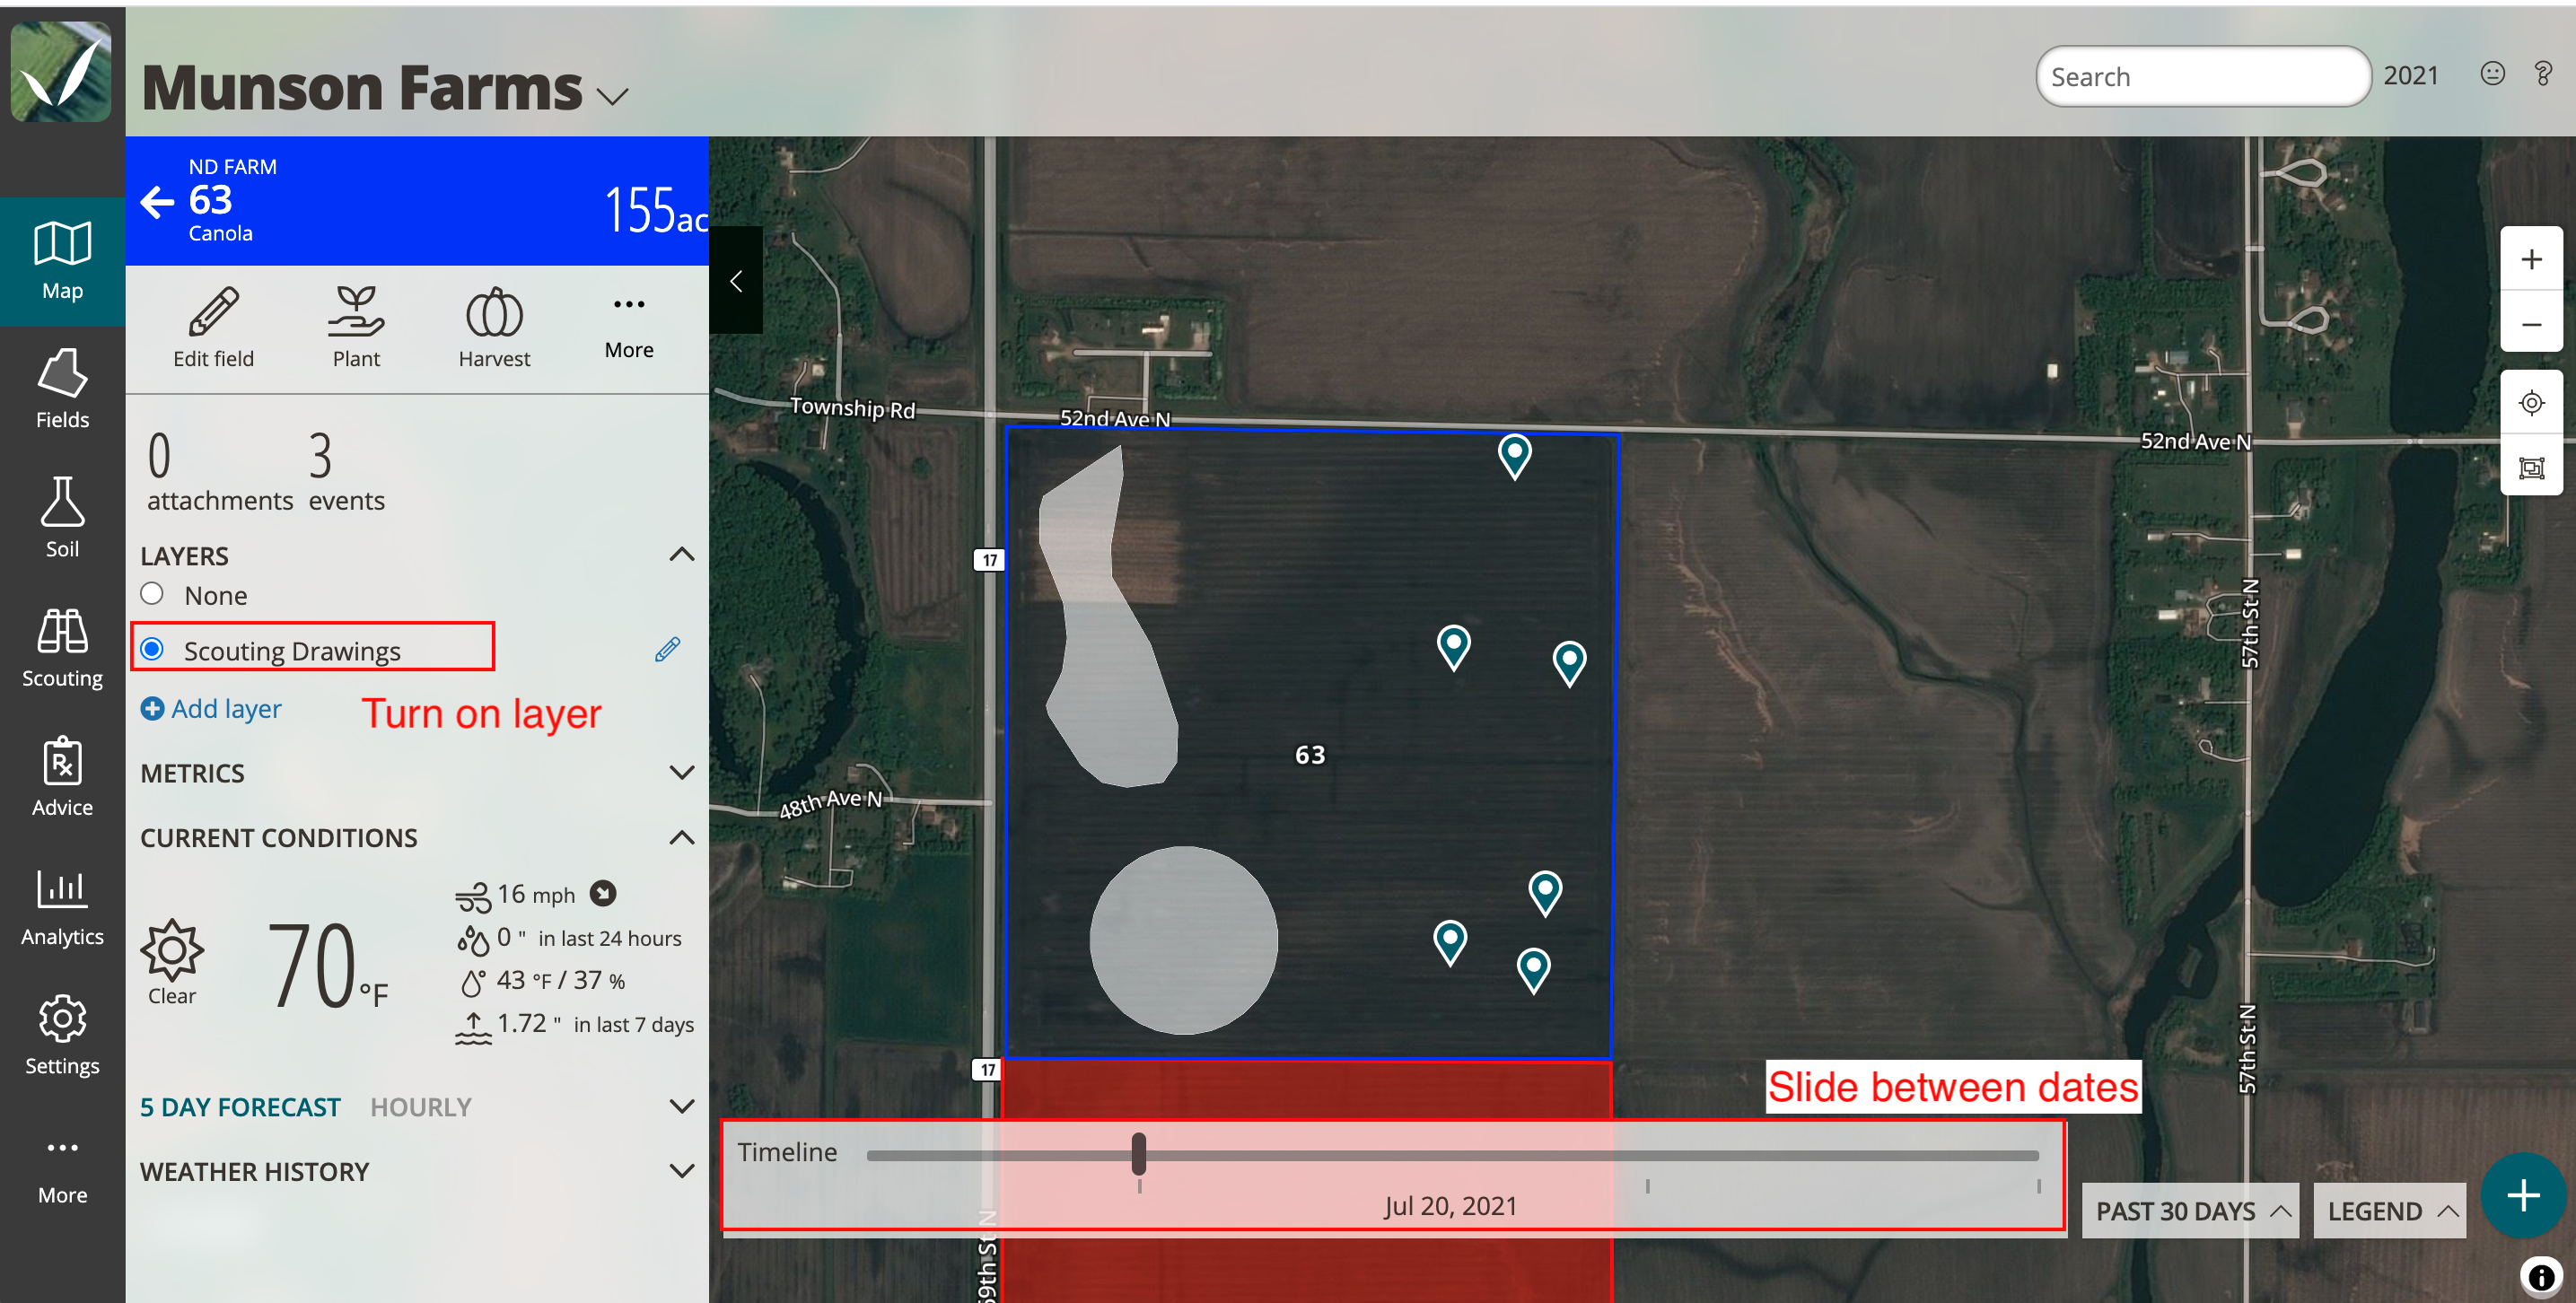Screen dimensions: 2576x1303
Task: Click the app leaf logo
Action: (61, 72)
